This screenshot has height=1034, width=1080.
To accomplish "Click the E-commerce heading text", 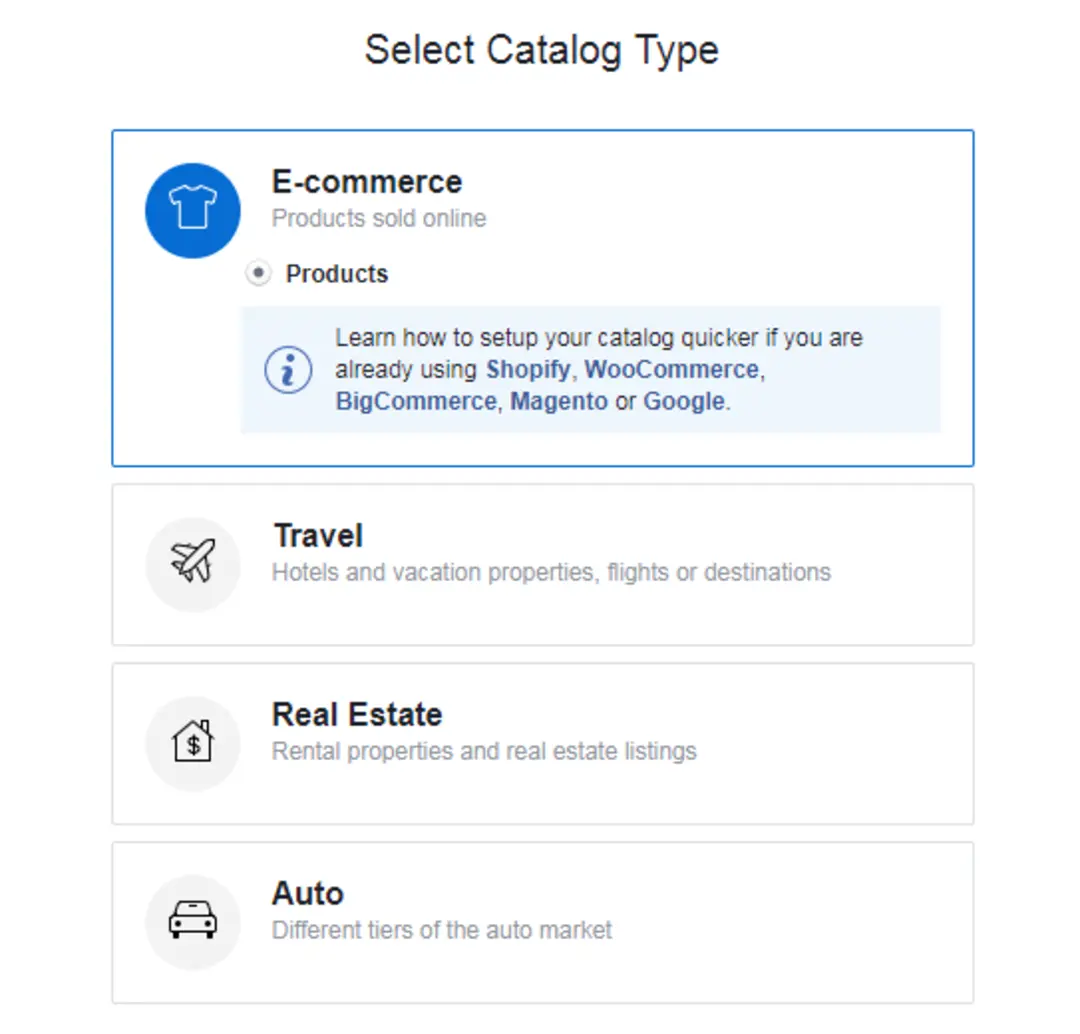I will click(x=367, y=182).
